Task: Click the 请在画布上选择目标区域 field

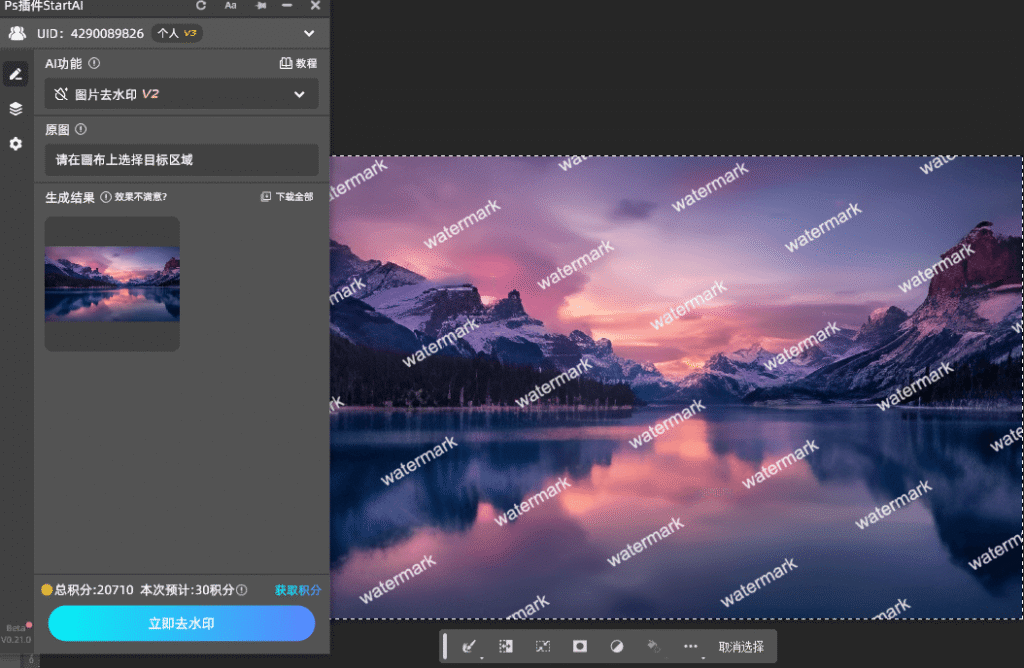Action: 181,160
